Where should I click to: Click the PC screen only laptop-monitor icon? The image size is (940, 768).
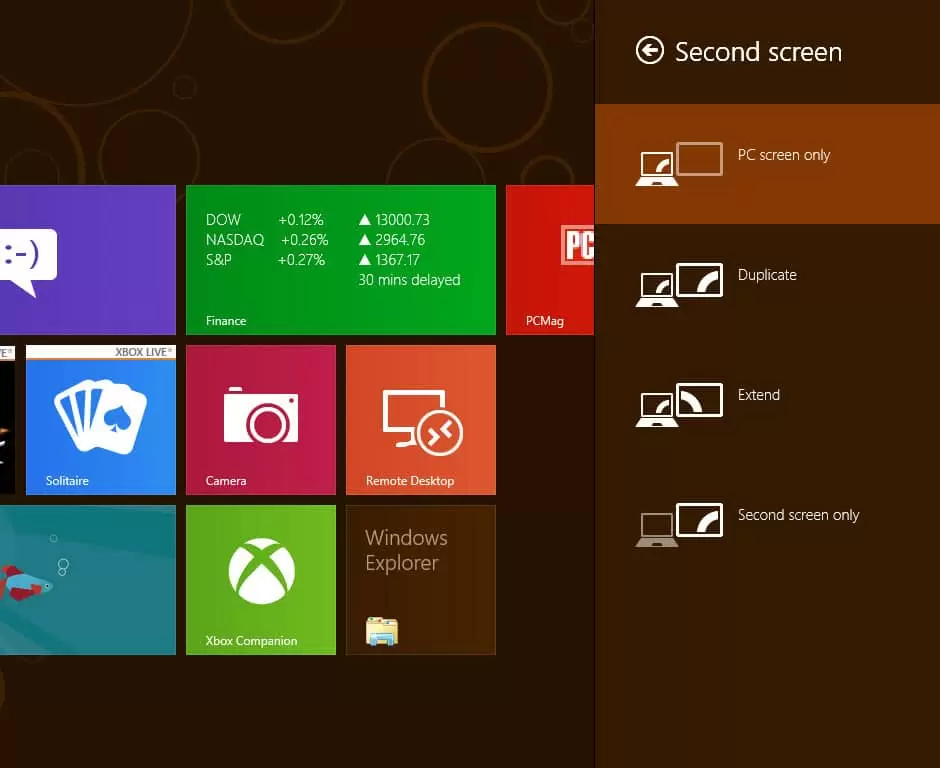coord(679,164)
